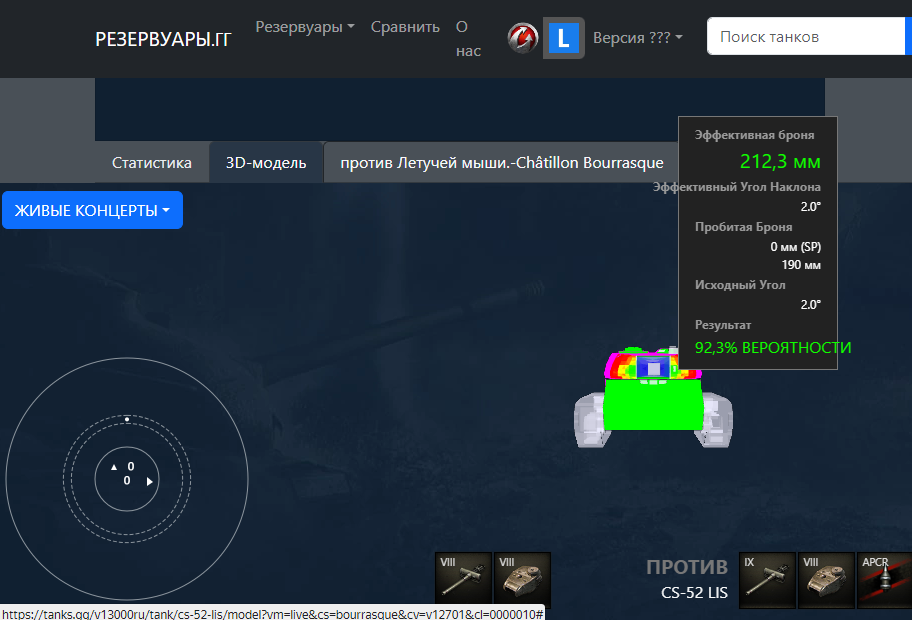Switch to the 3D-модель tab

tap(266, 162)
